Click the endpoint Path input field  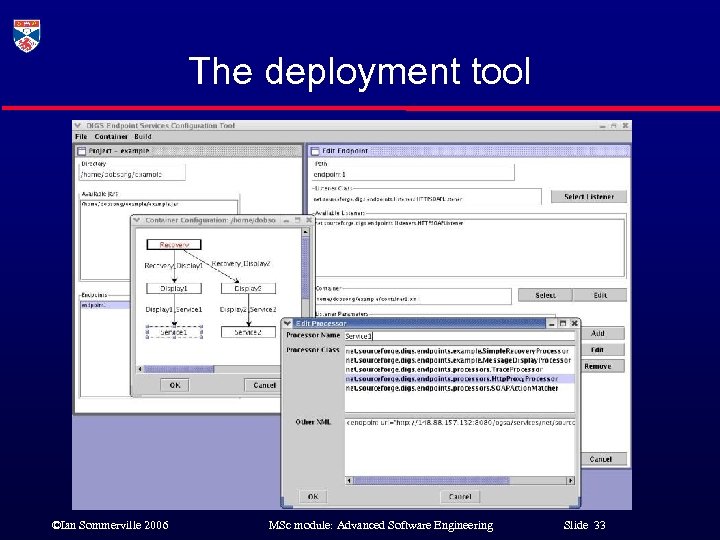coord(413,174)
